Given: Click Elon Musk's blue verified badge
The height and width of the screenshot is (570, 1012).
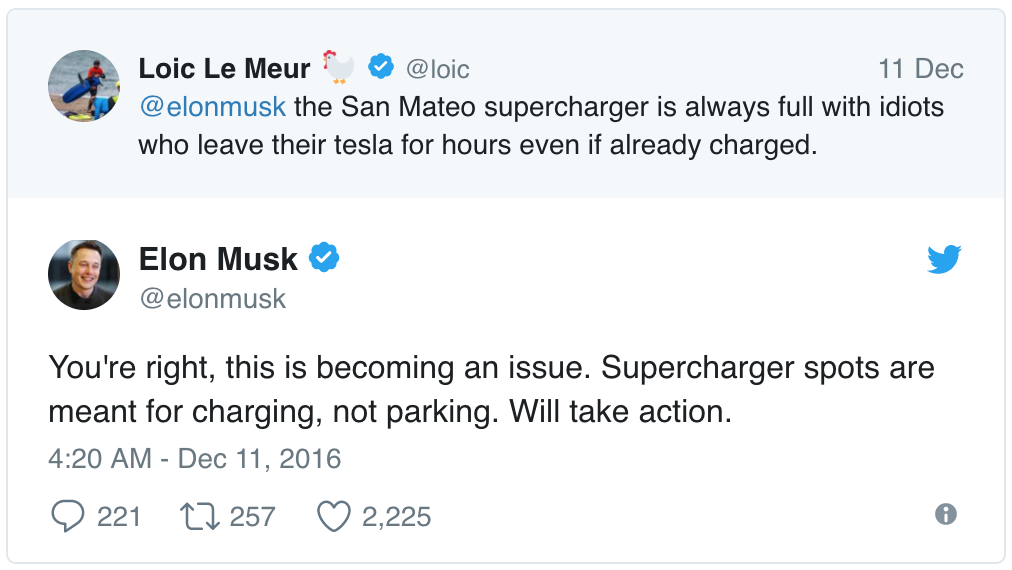Looking at the screenshot, I should (323, 259).
